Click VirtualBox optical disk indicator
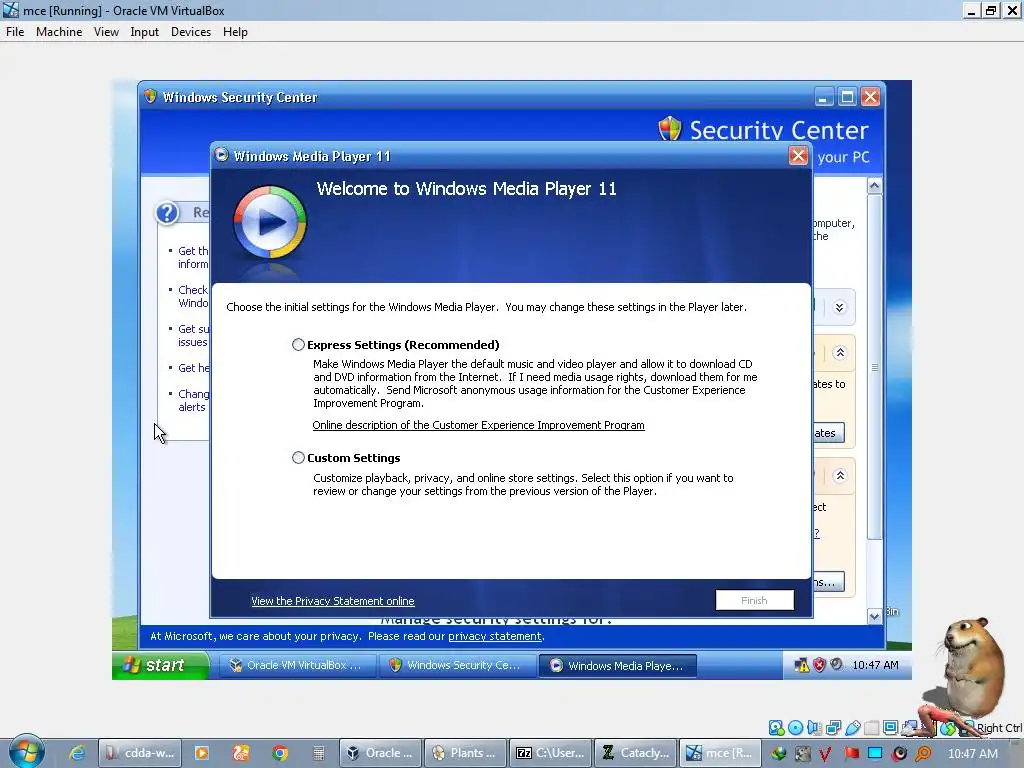Image resolution: width=1024 pixels, height=768 pixels. (795, 728)
